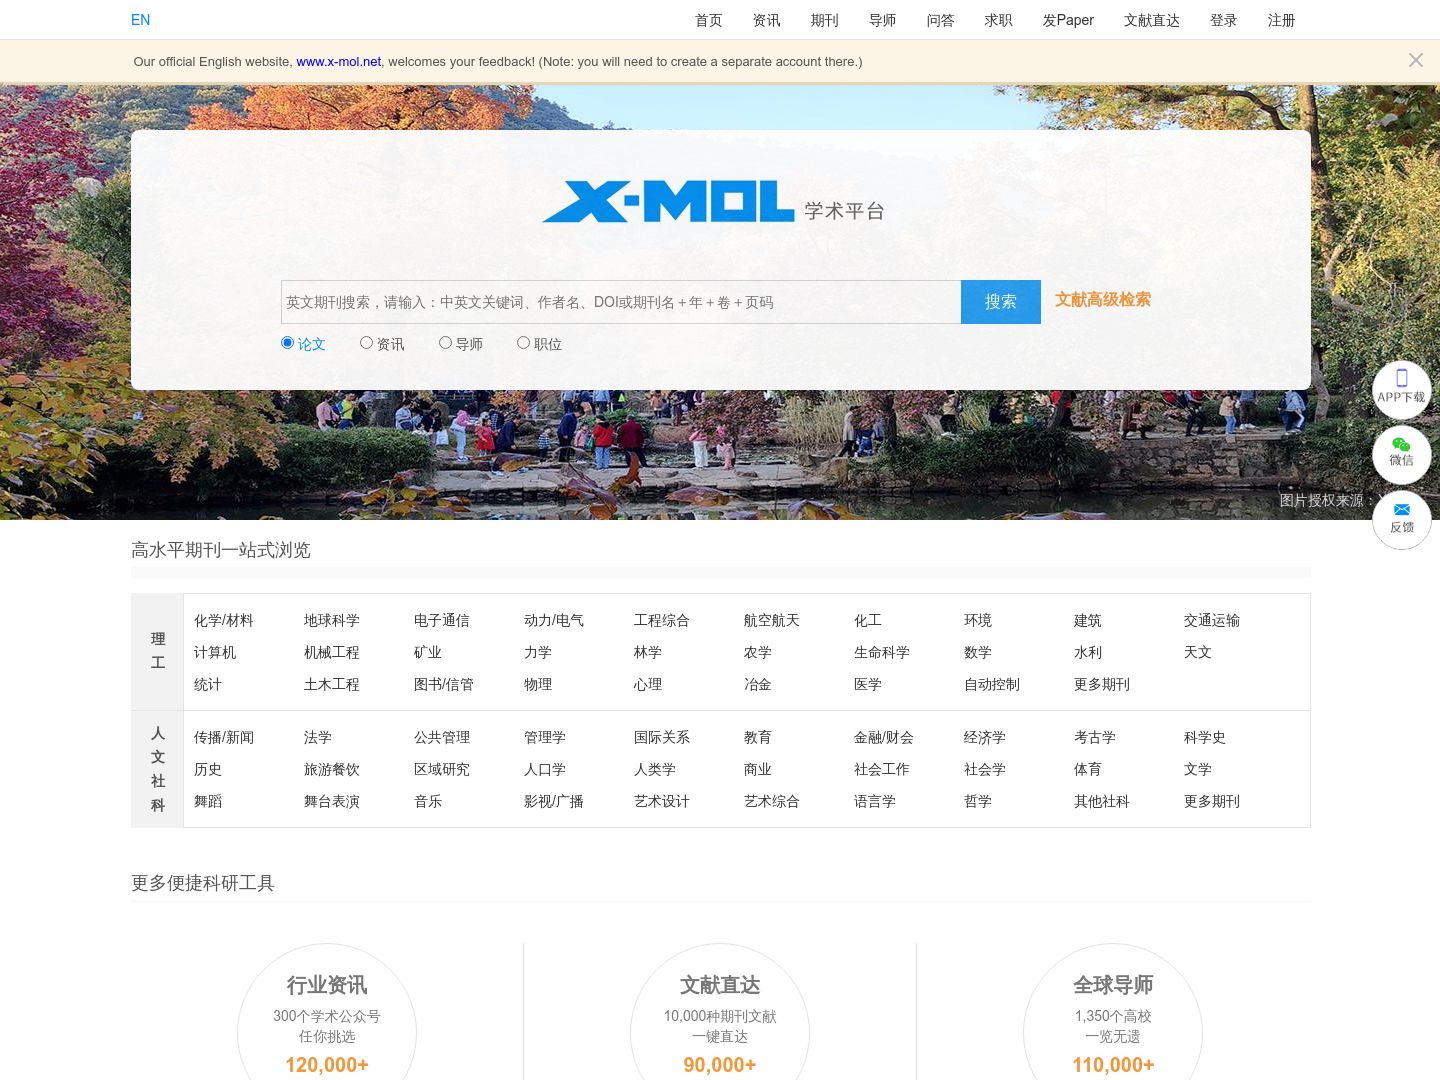Open the 电子通信 journal category
The width and height of the screenshot is (1440, 1080).
pyautogui.click(x=442, y=620)
